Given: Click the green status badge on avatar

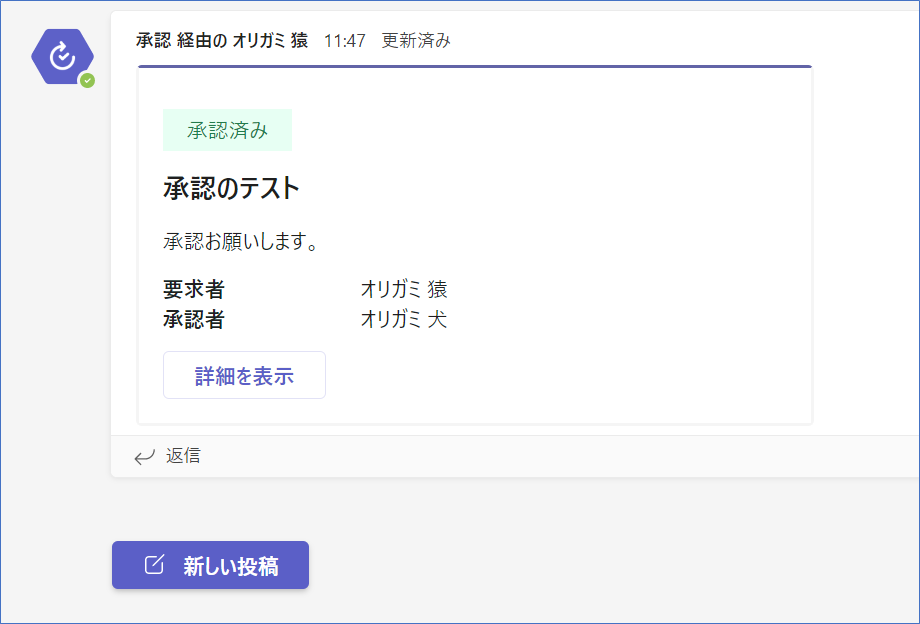Looking at the screenshot, I should pos(88,80).
